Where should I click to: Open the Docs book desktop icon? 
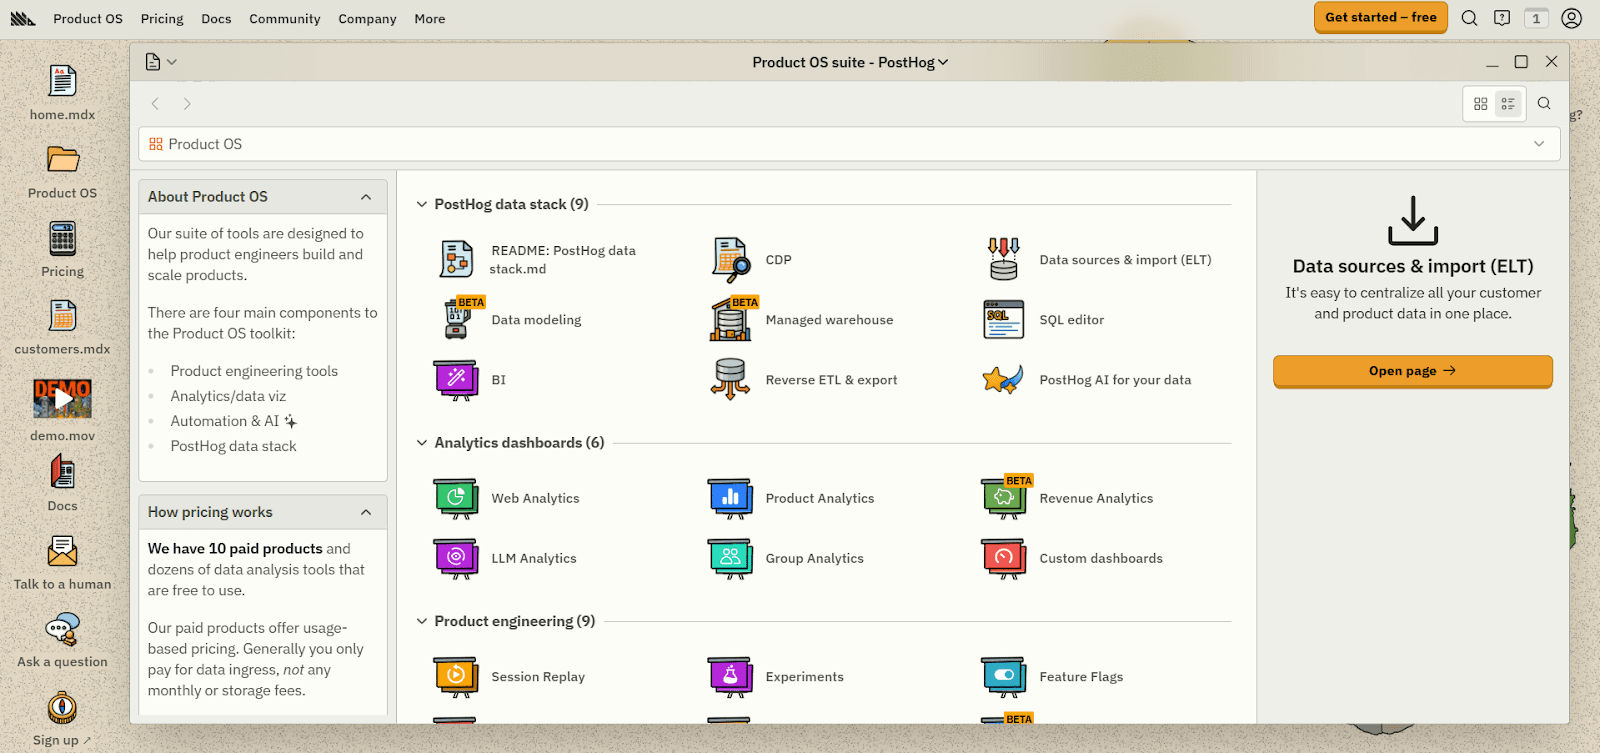coord(62,472)
